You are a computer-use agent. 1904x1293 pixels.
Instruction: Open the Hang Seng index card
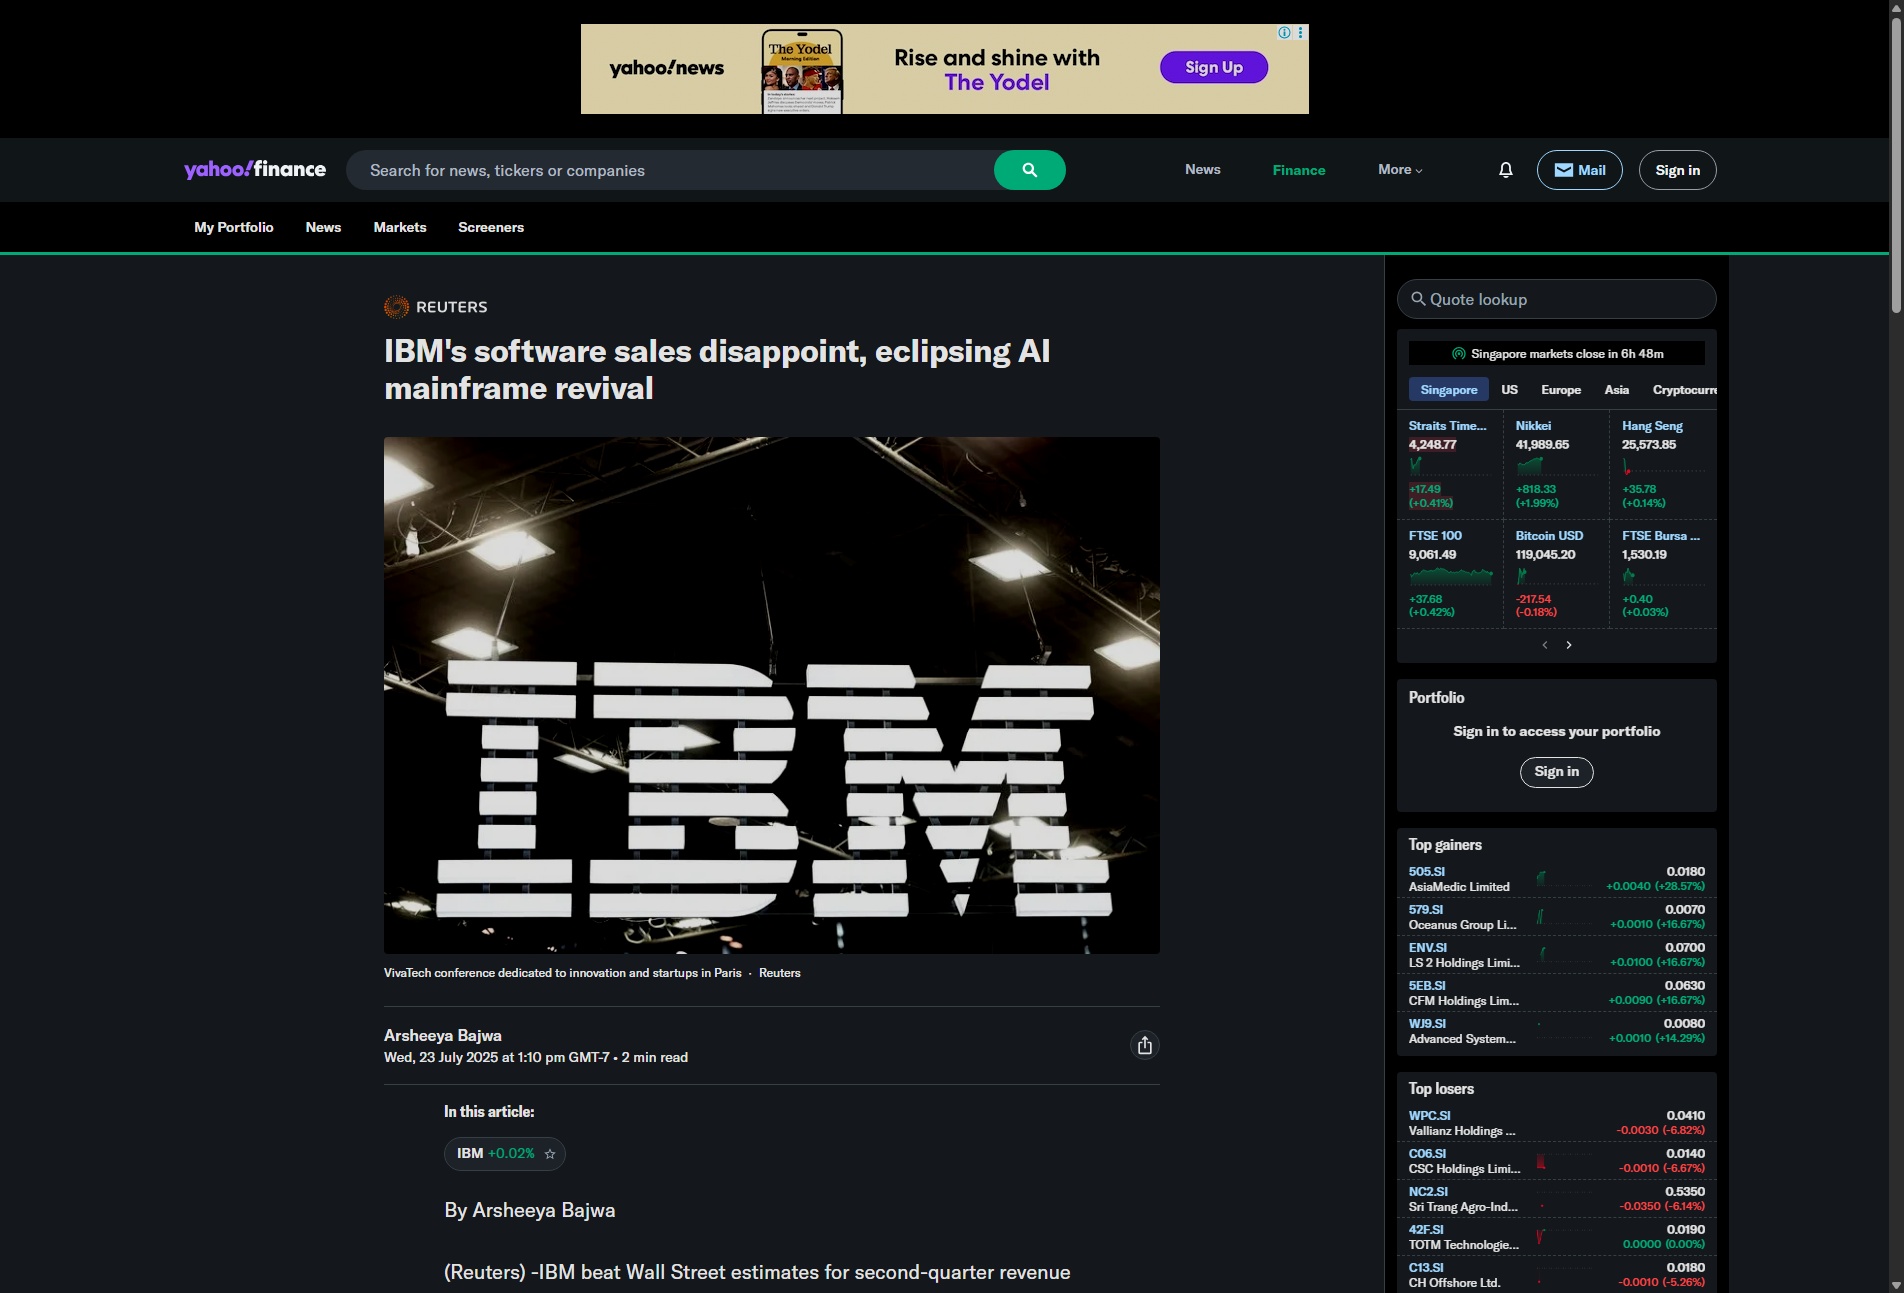(x=1663, y=464)
